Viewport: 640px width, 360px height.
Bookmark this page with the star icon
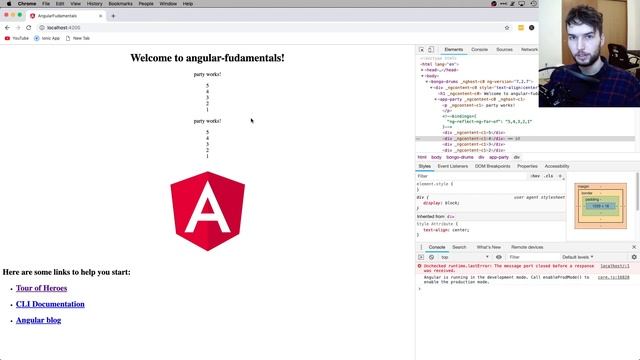coord(507,28)
